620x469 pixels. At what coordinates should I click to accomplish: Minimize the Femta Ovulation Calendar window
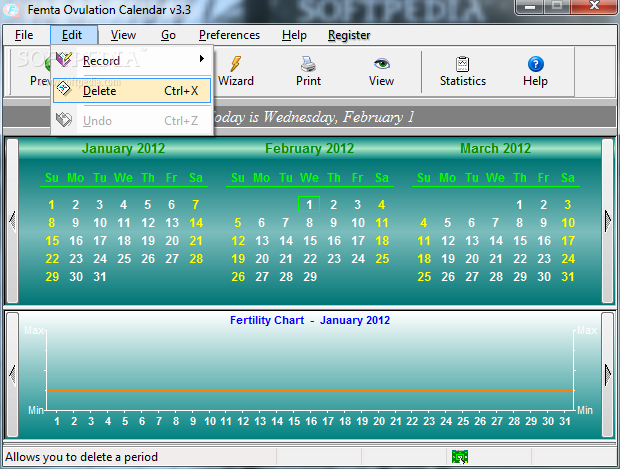530,7
